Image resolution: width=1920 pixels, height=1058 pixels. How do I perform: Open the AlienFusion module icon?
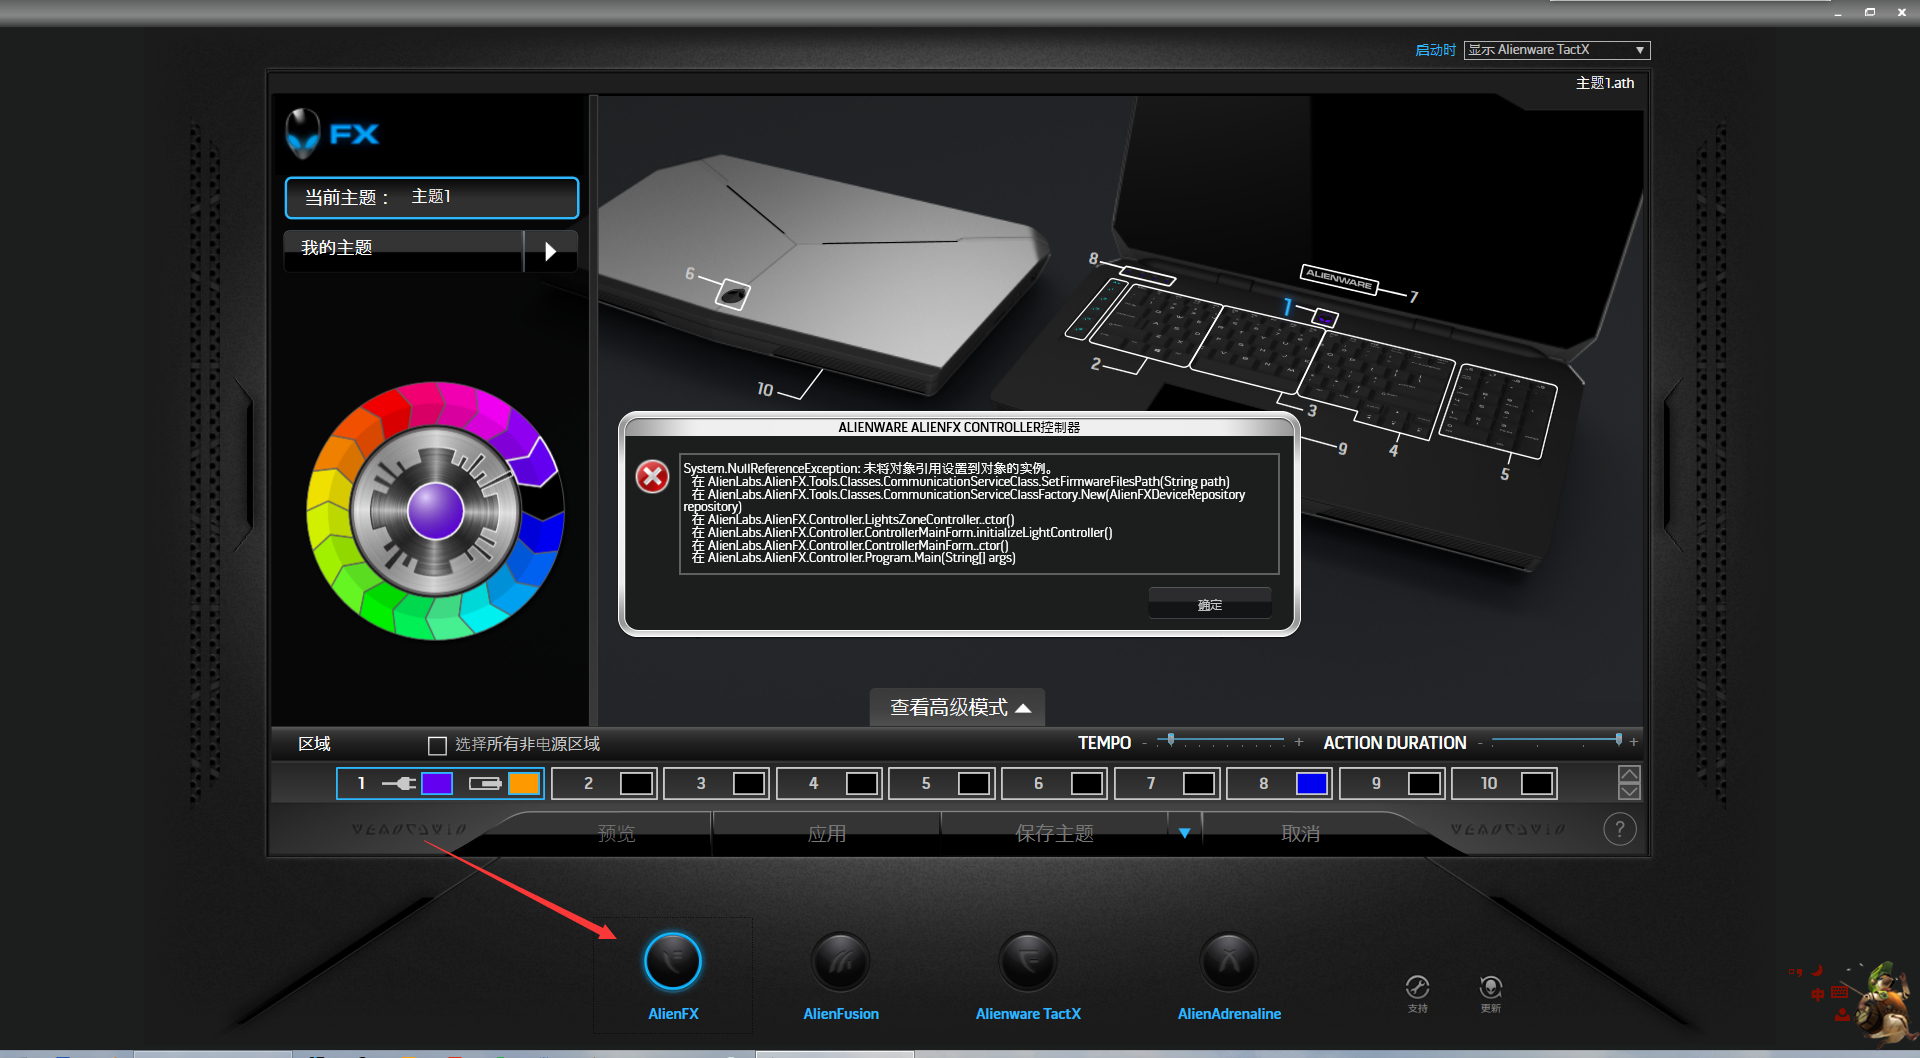[x=840, y=961]
